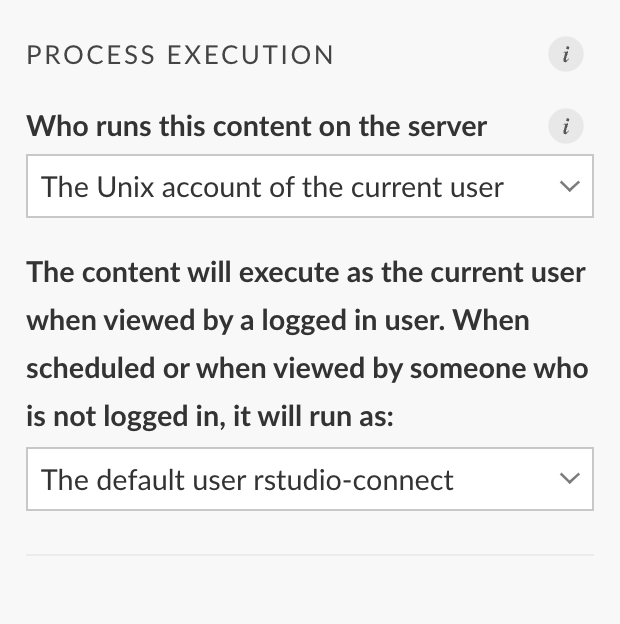
Task: Open info icon next to "Who runs this content"
Action: (565, 126)
